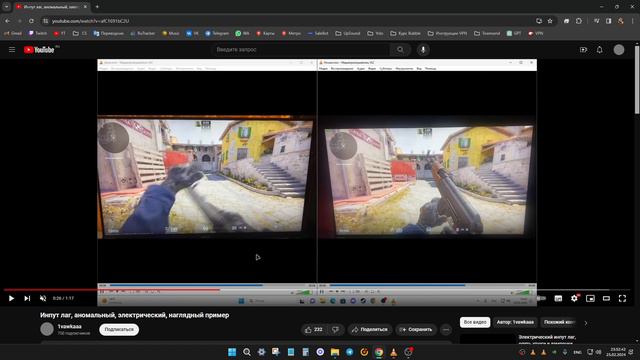The image size is (640, 360).
Task: Expand the UpSound bookmarks folder
Action: click(x=348, y=33)
